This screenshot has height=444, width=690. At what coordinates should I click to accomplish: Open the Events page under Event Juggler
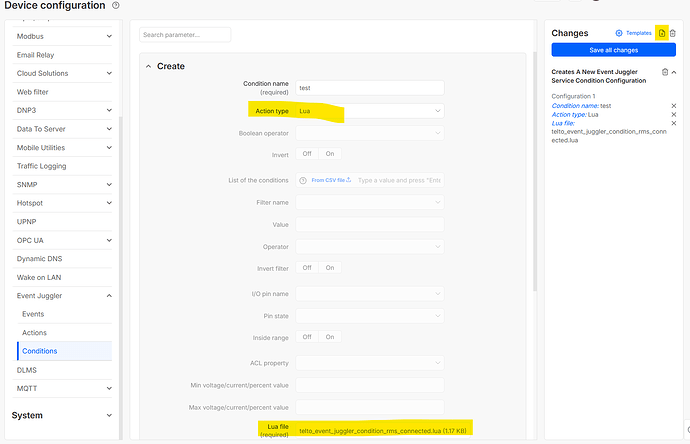33,314
